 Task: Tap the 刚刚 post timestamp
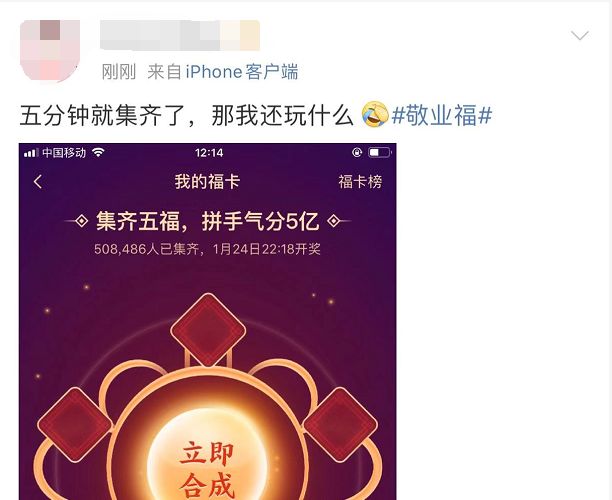pyautogui.click(x=119, y=72)
